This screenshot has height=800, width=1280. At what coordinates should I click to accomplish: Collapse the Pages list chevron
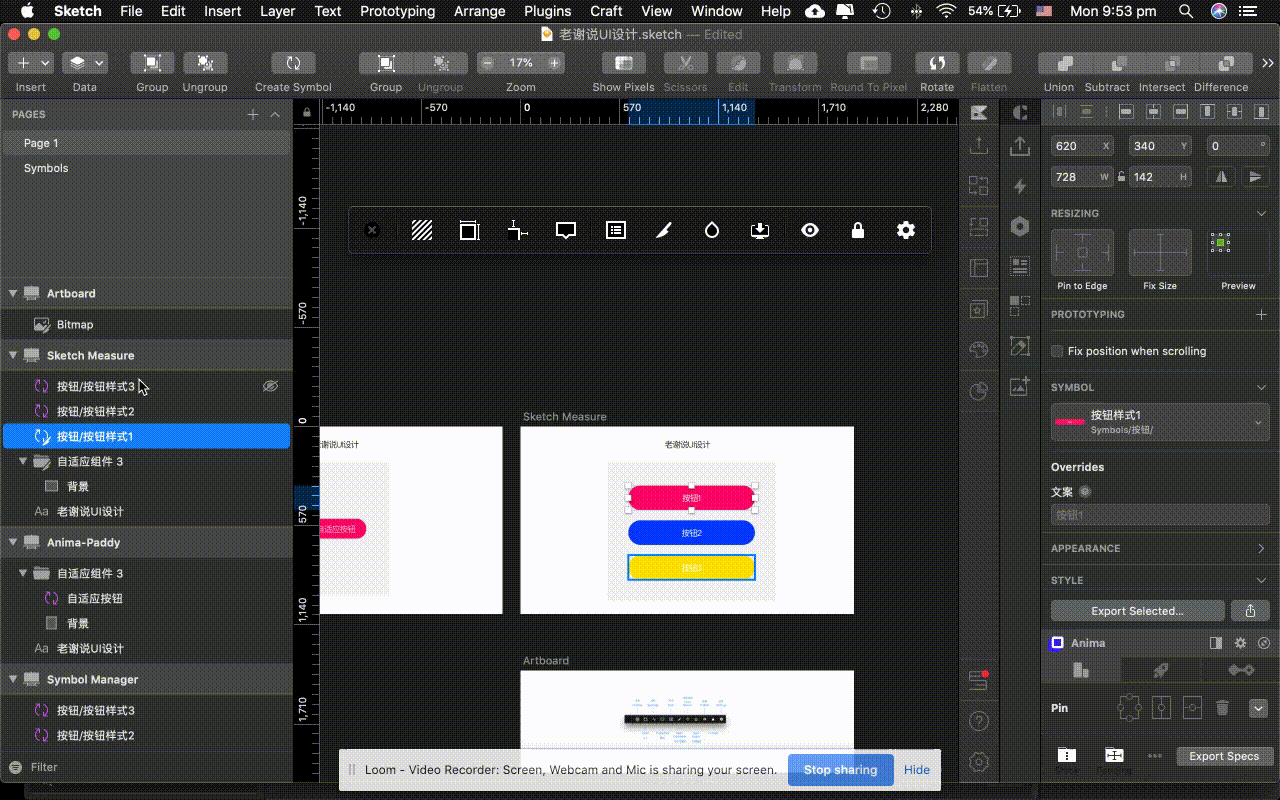[276, 114]
